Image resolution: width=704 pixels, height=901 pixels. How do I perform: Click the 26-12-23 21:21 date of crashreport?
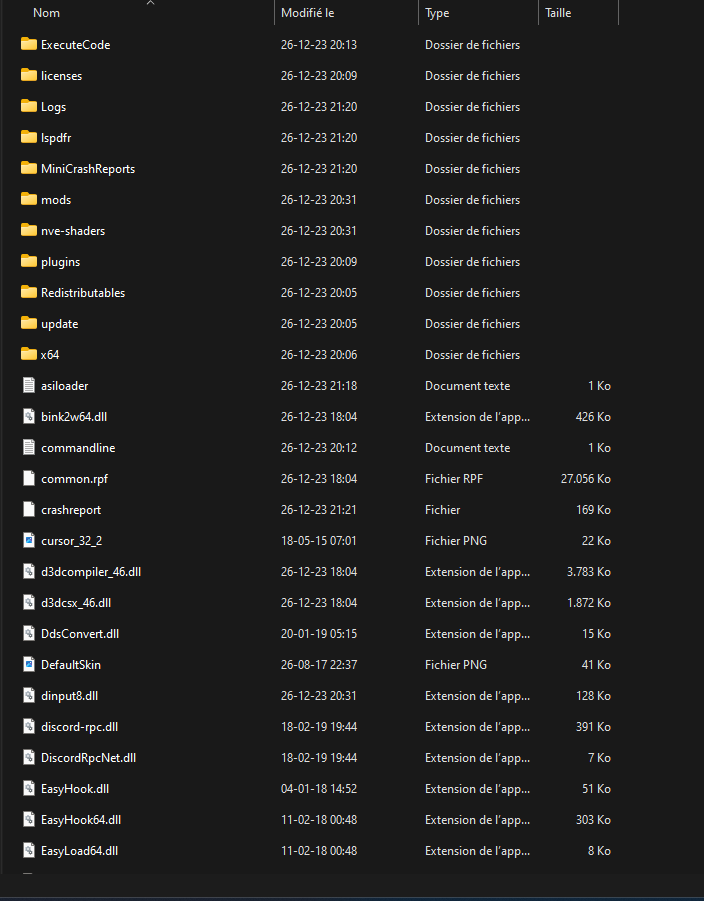pos(318,510)
